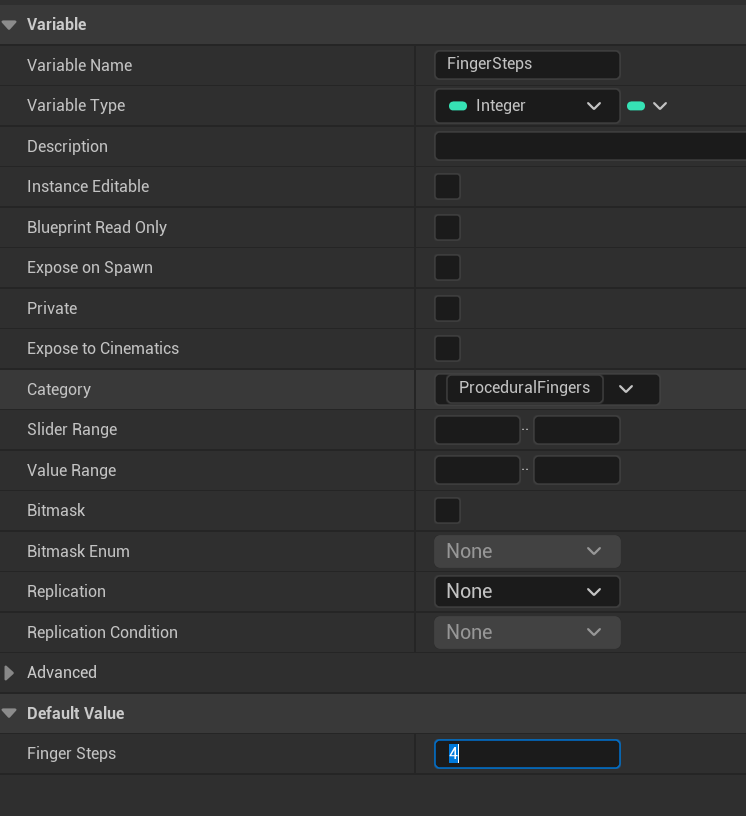Viewport: 746px width, 816px height.
Task: Open the Category dropdown arrow
Action: (627, 389)
